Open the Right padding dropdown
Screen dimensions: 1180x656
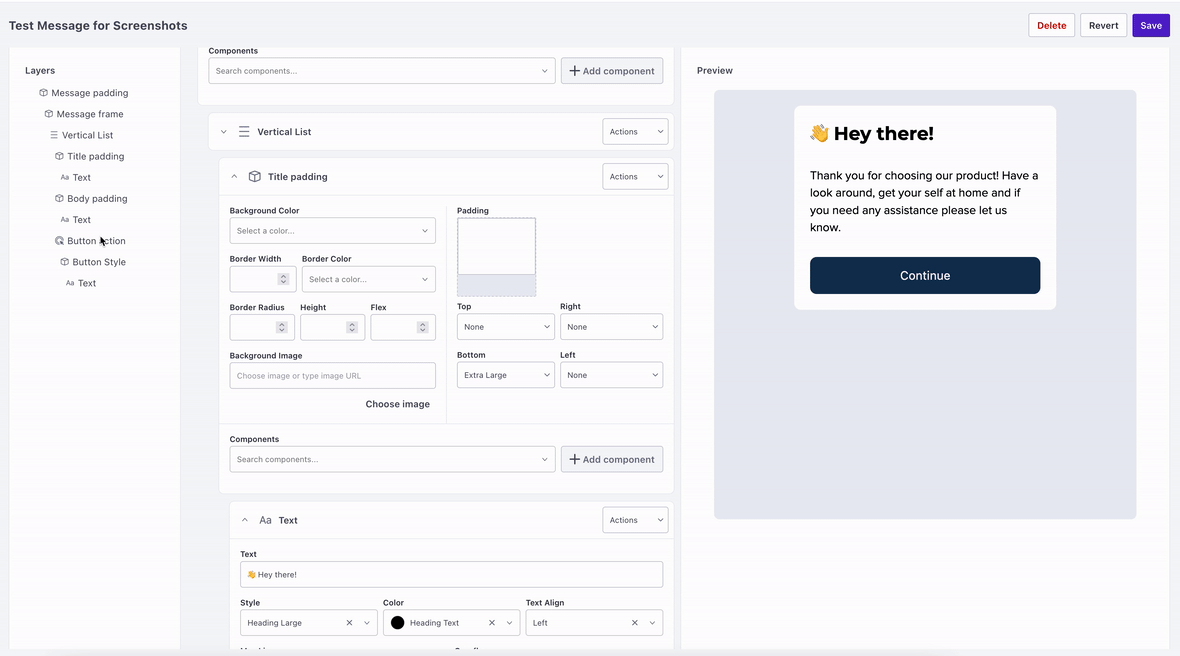(611, 326)
